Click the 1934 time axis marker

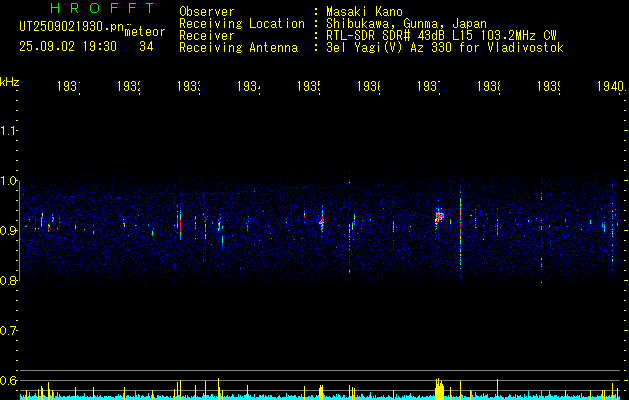tap(249, 86)
